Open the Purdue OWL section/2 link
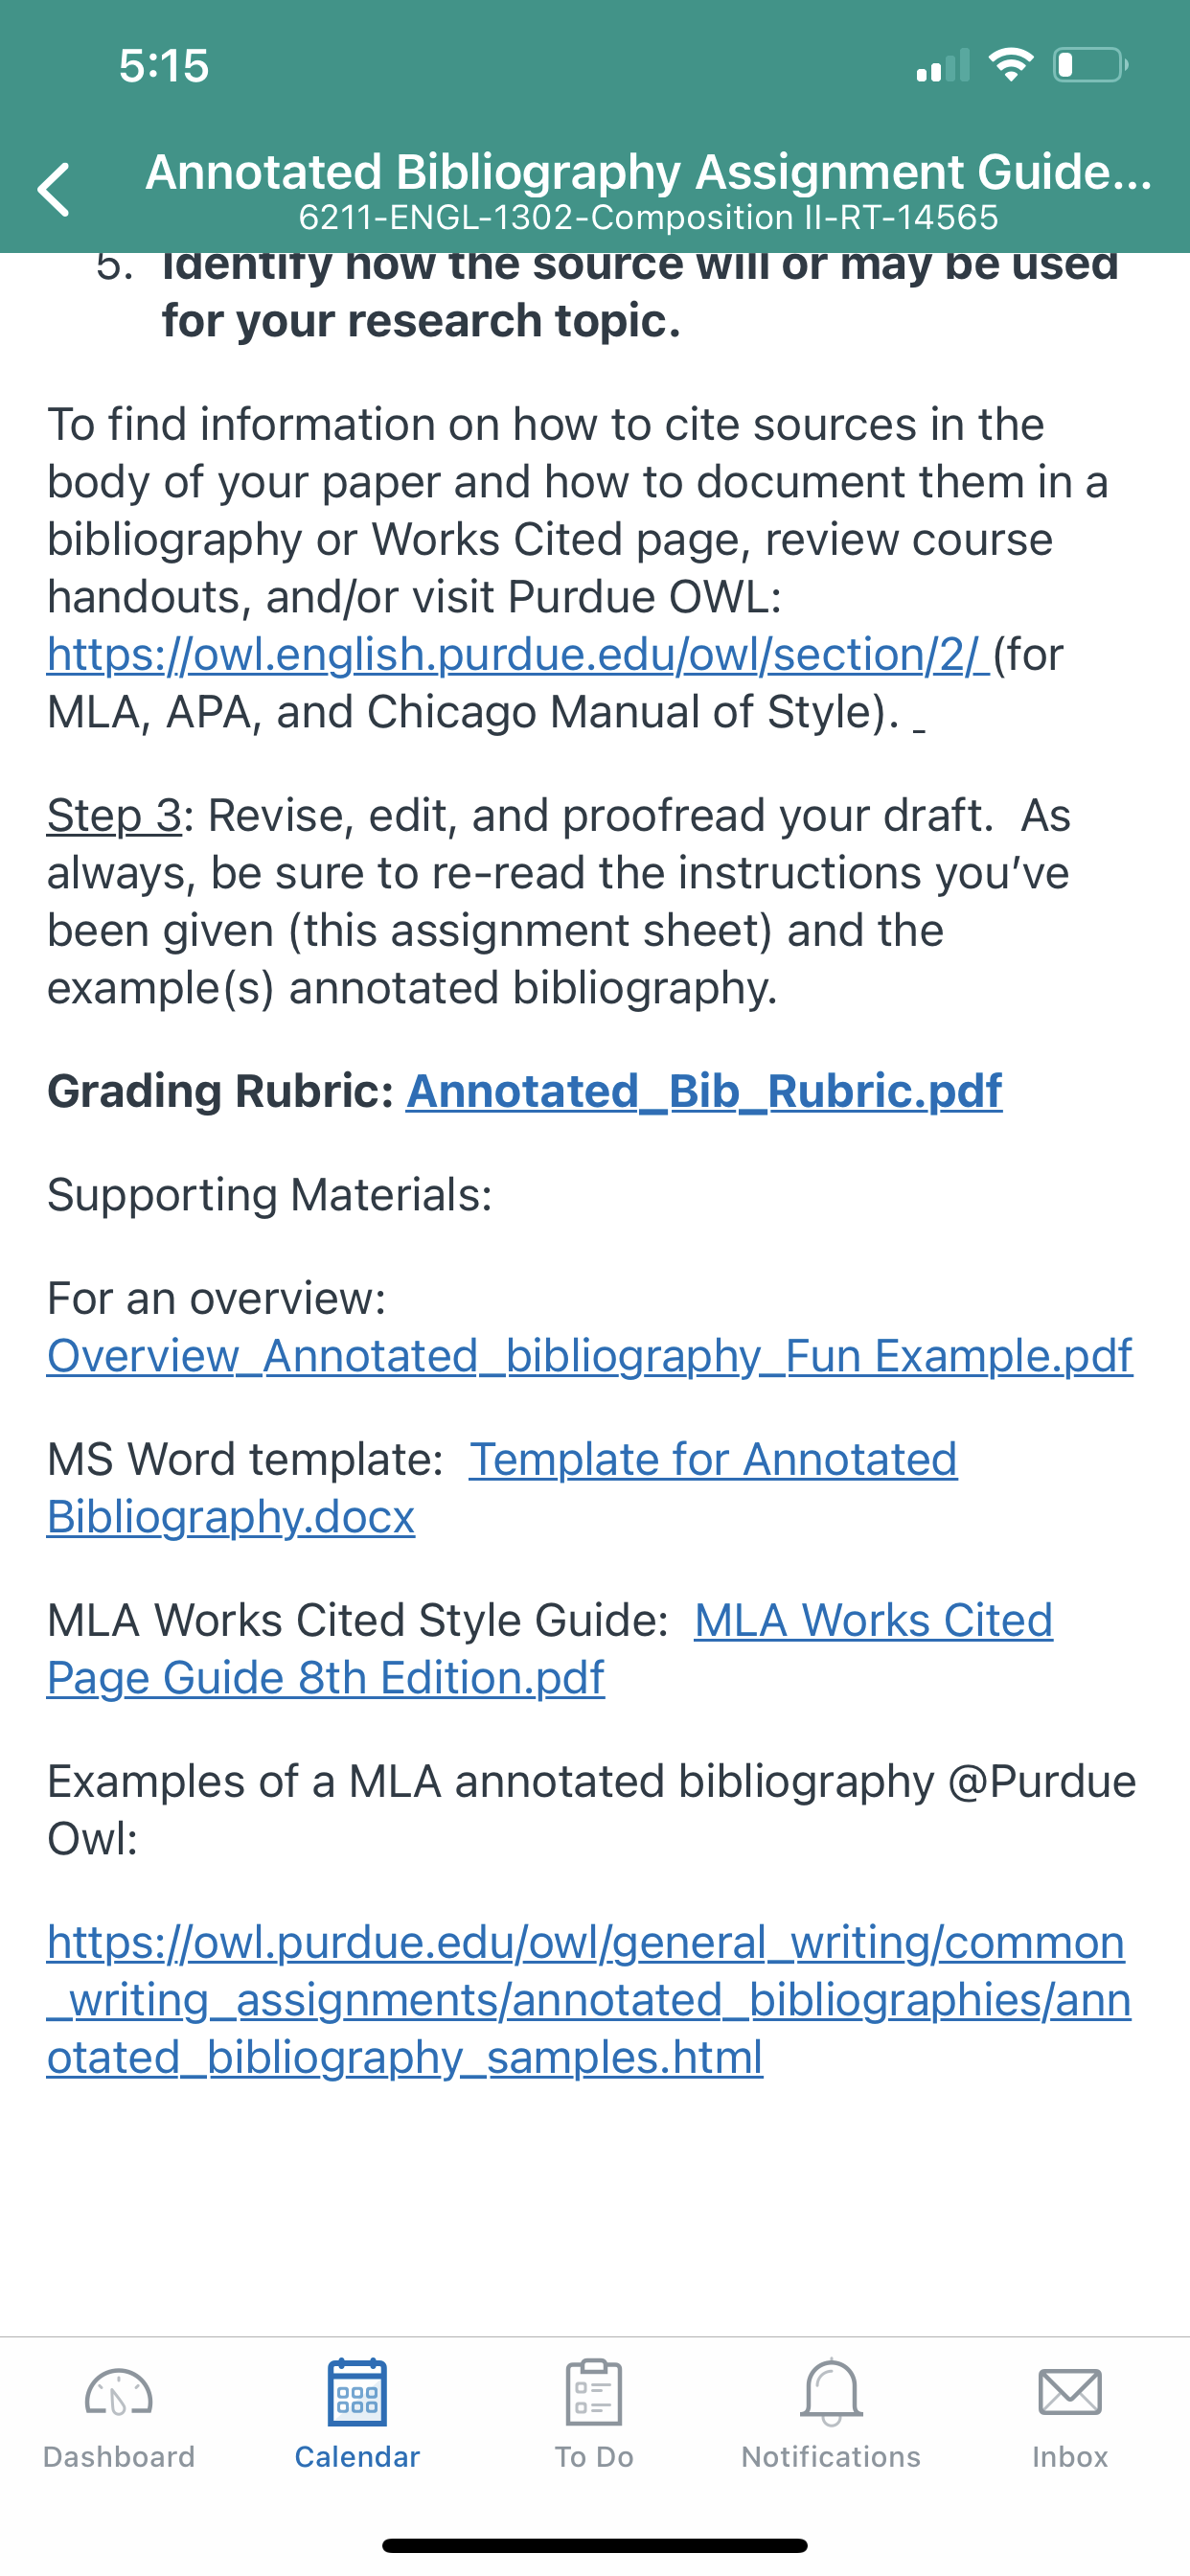 [518, 654]
